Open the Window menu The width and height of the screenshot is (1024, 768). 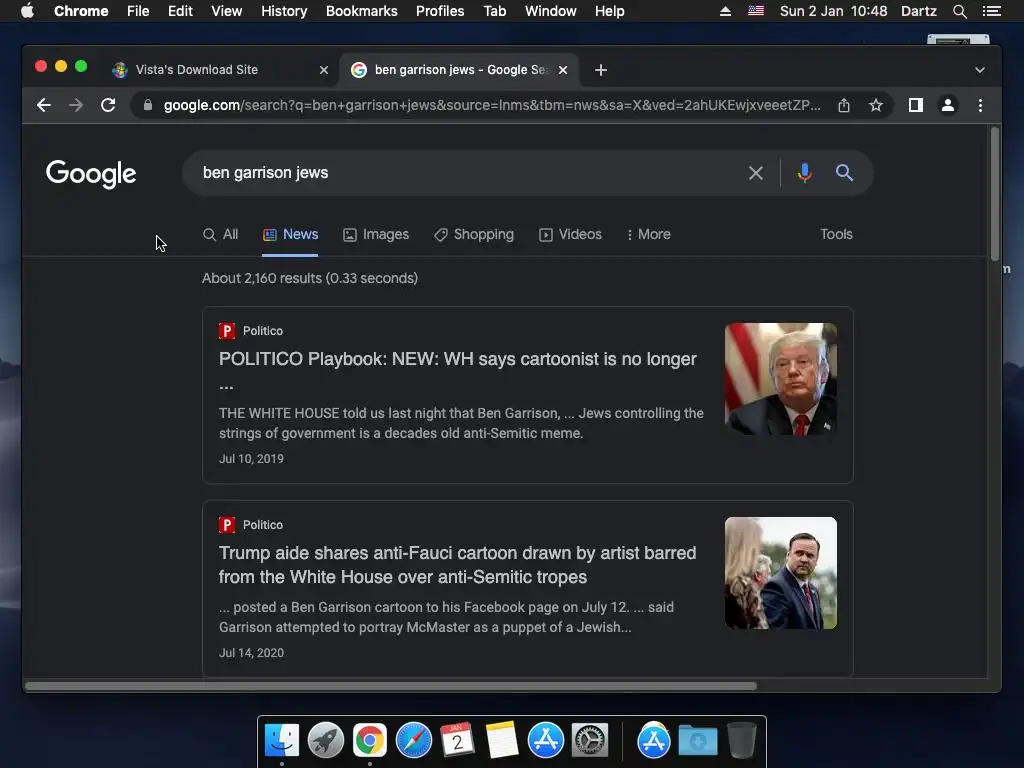551,11
